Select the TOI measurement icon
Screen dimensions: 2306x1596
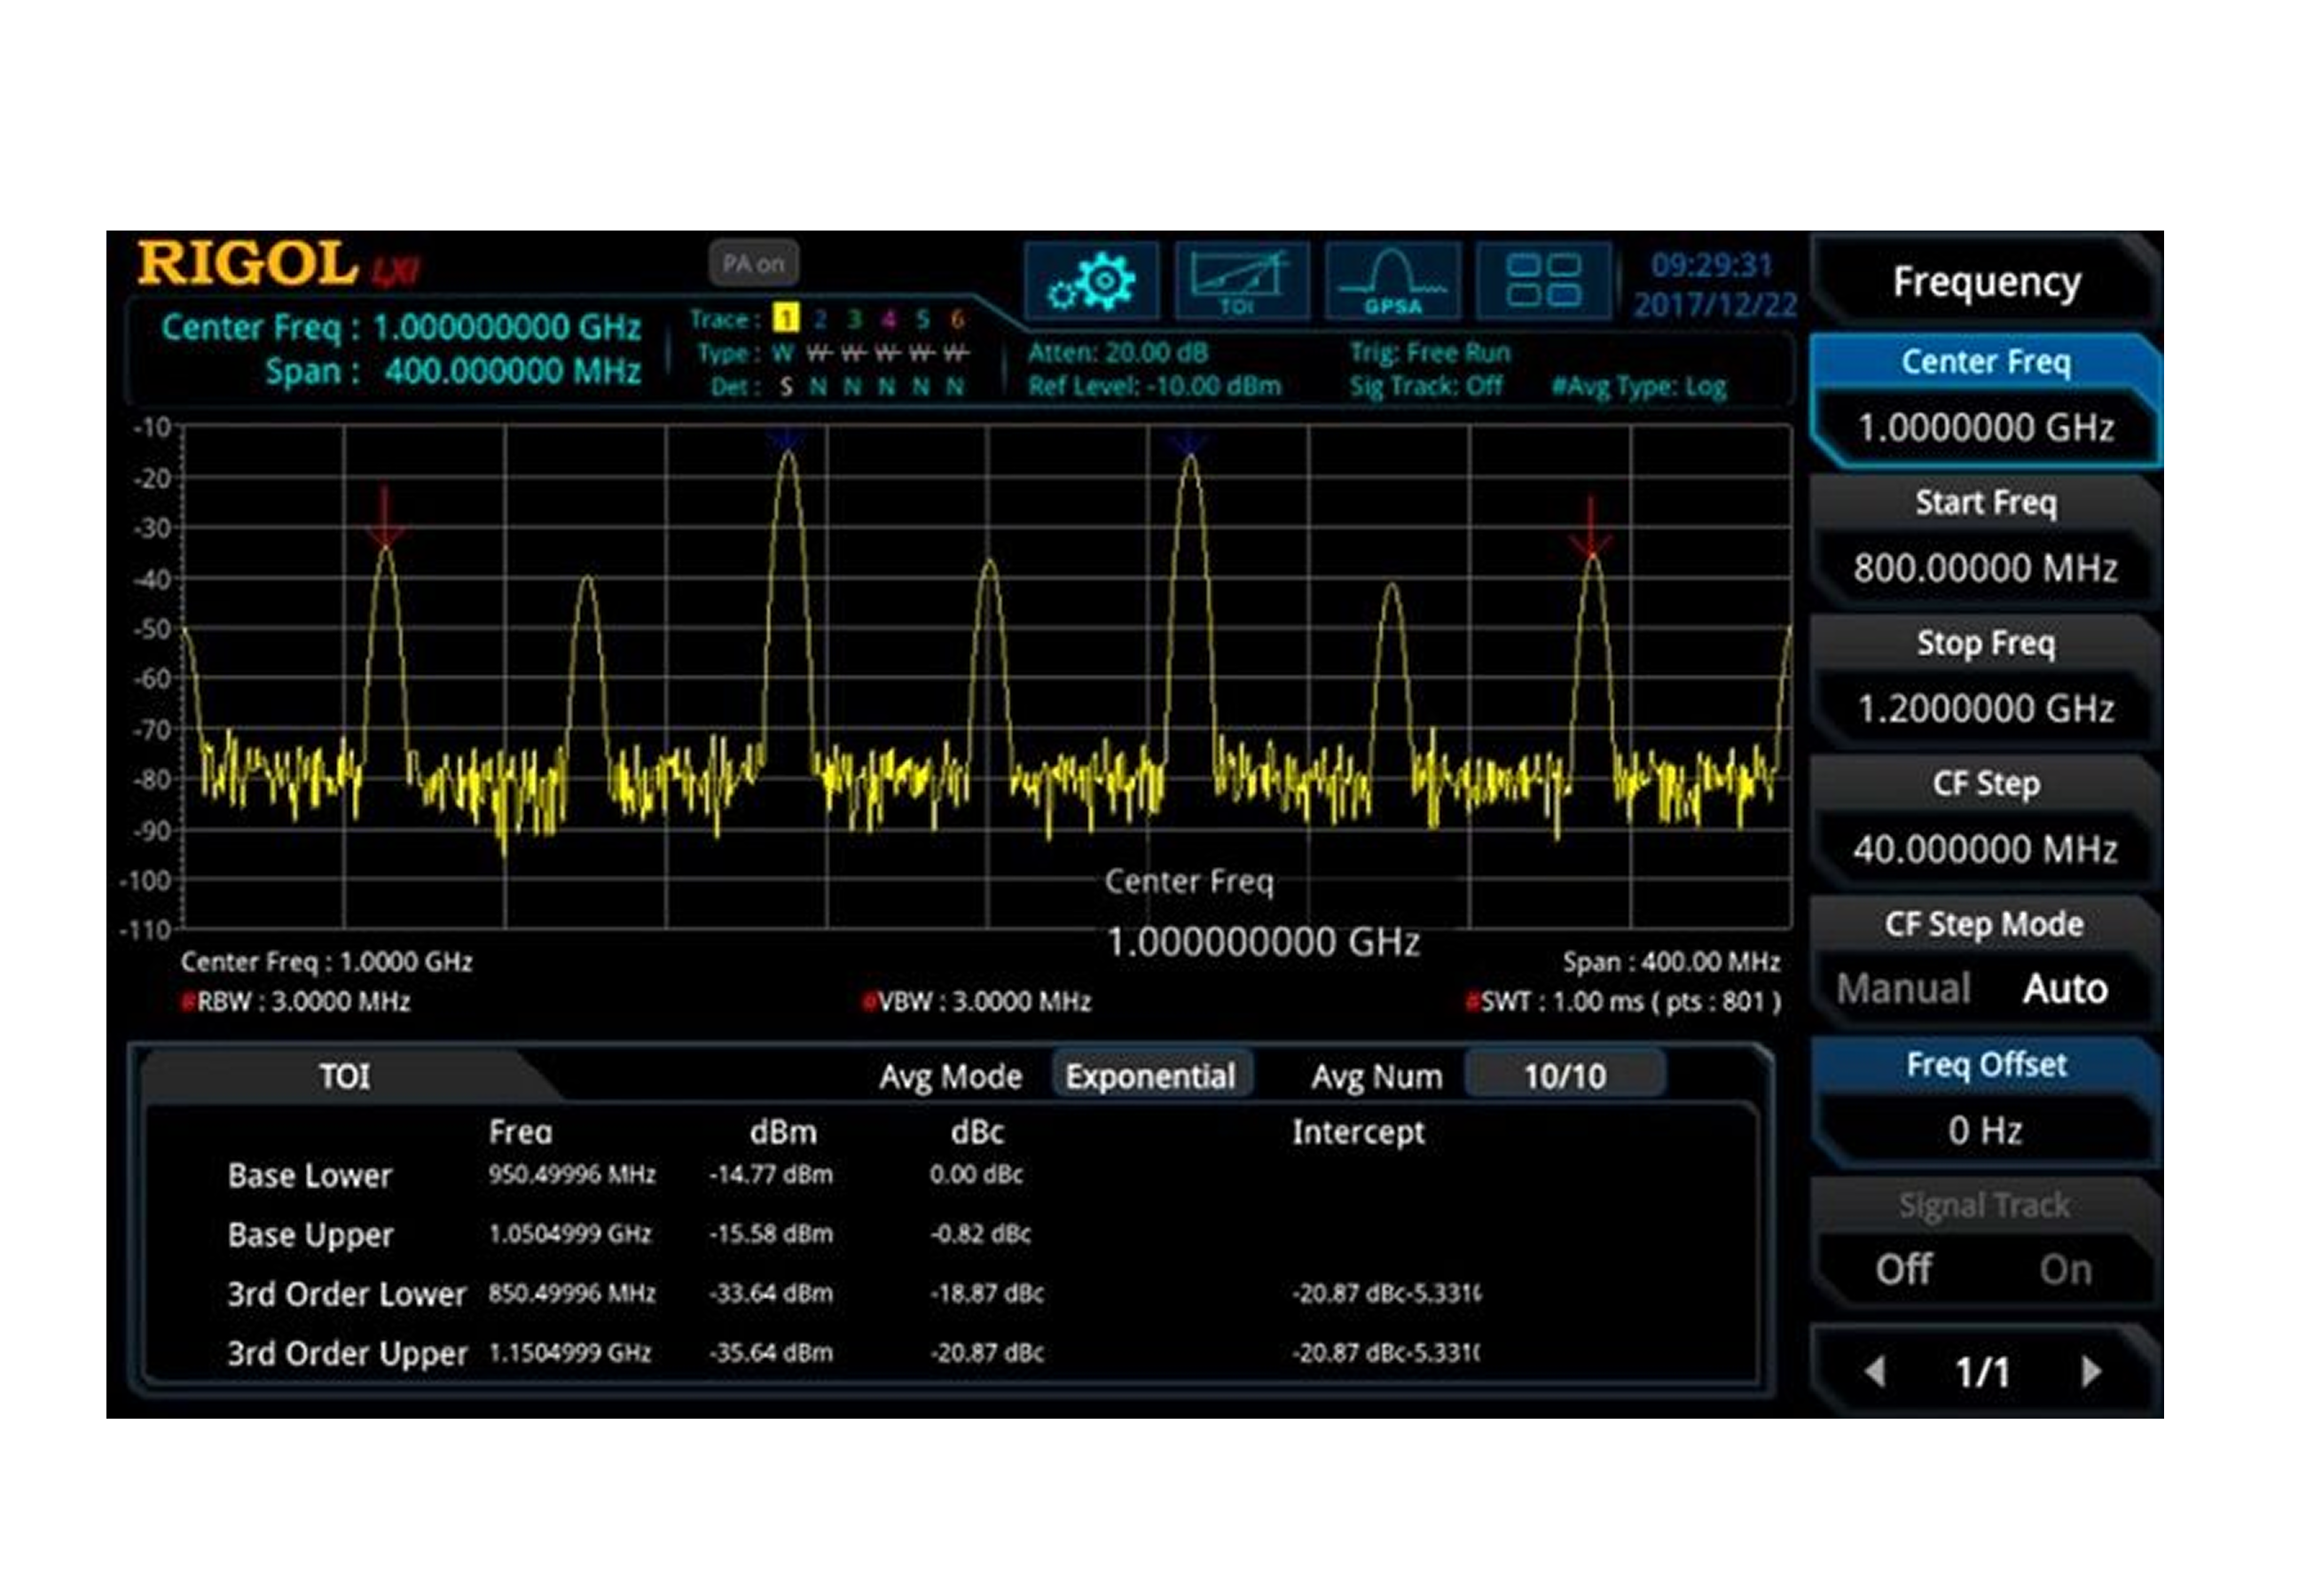pyautogui.click(x=1241, y=281)
